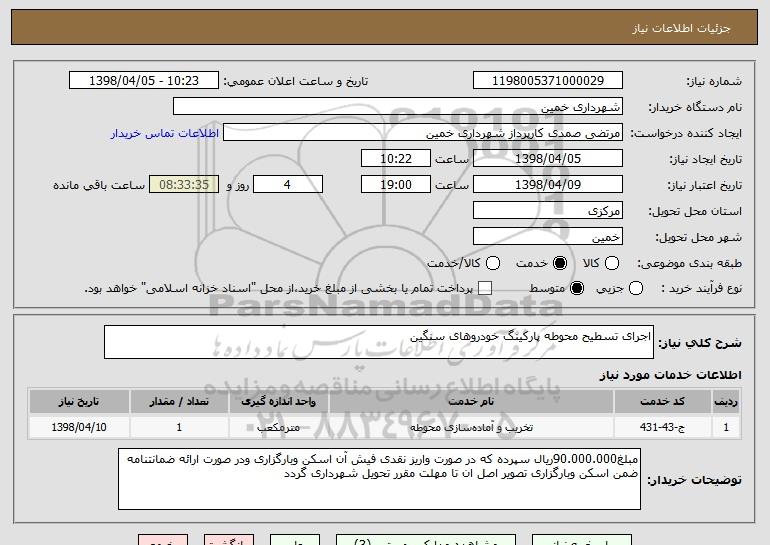Click the تعداد / مقدار column header
This screenshot has width=770, height=545.
(179, 402)
